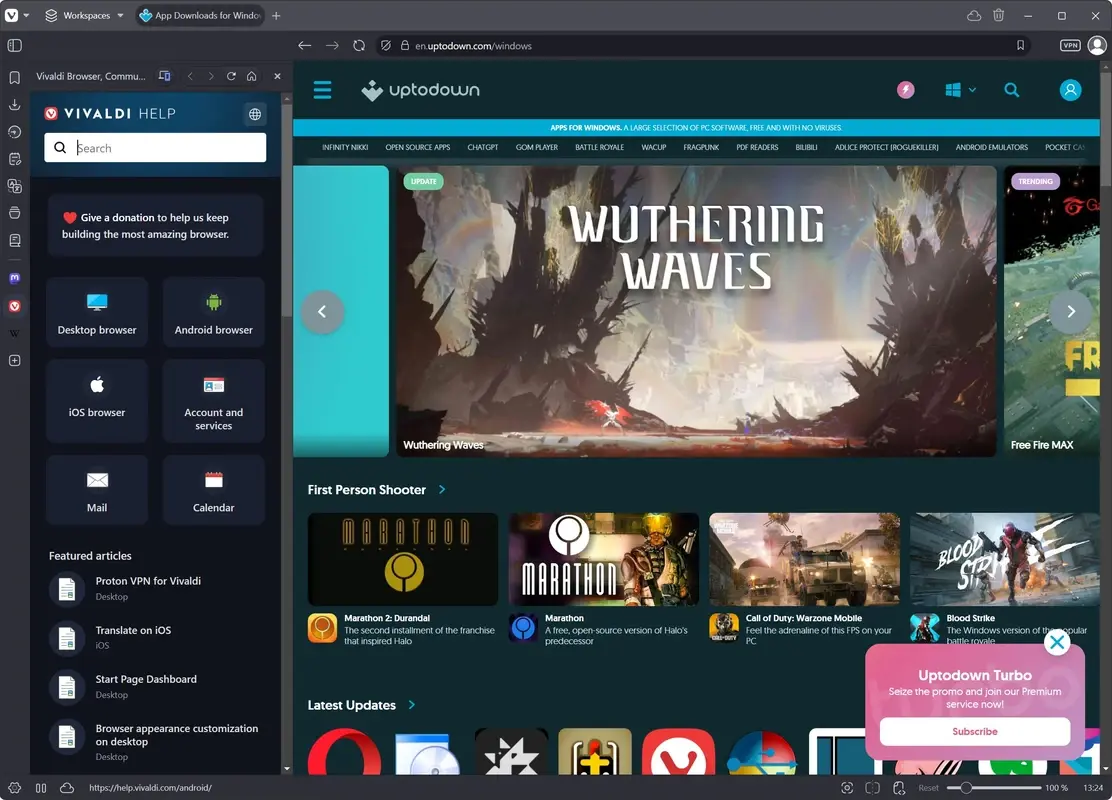The image size is (1112, 800).
Task: Toggle break mode with the pause icon
Action: click(40, 788)
